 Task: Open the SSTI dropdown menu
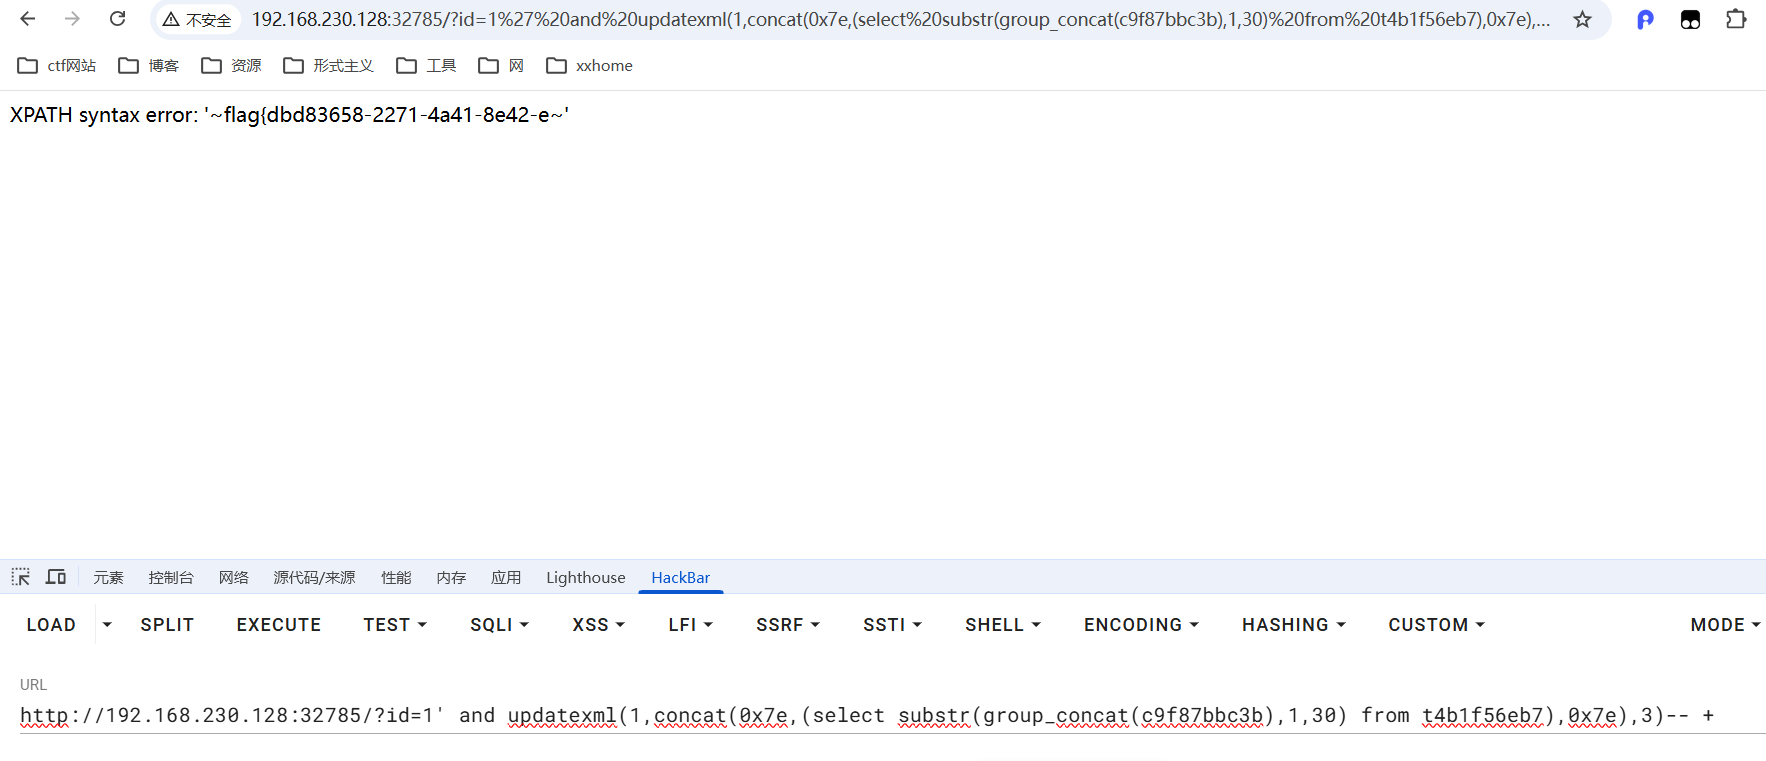(x=893, y=624)
